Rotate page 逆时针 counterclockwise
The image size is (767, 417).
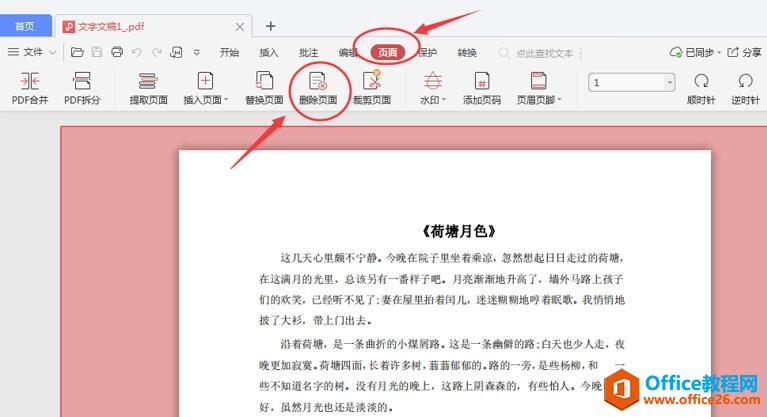(745, 88)
